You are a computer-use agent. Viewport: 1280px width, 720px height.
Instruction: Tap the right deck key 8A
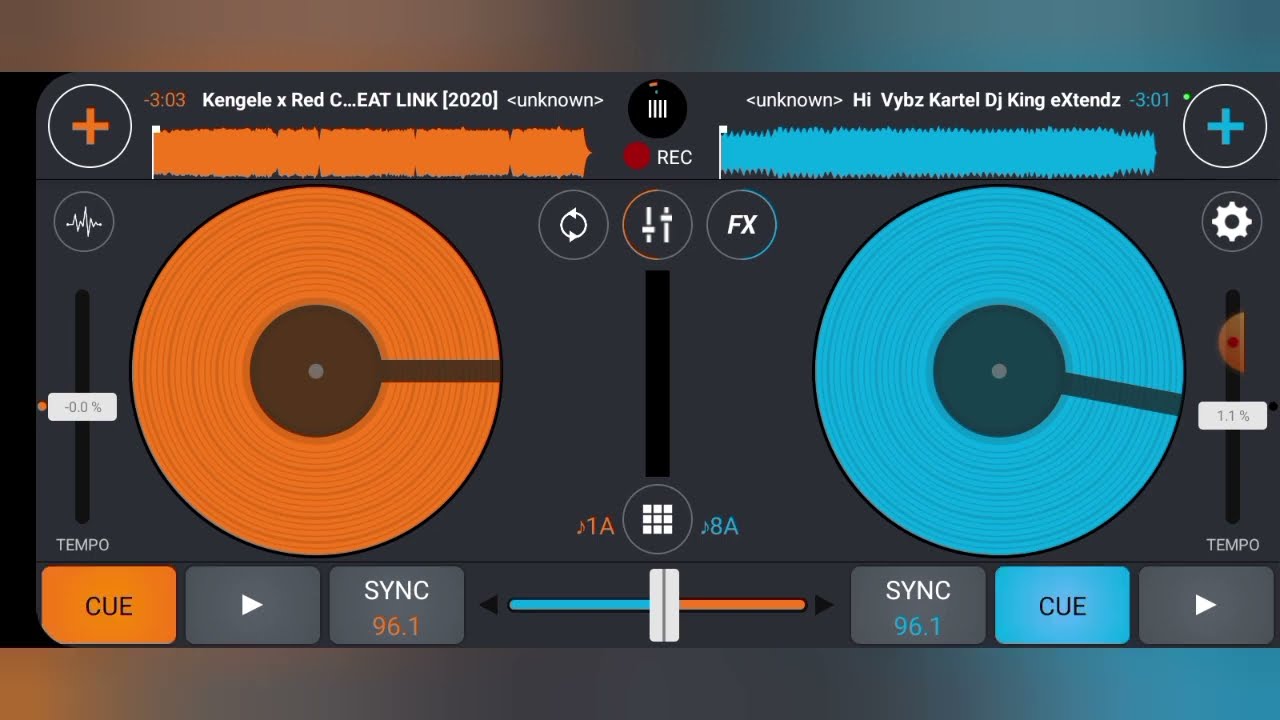719,526
